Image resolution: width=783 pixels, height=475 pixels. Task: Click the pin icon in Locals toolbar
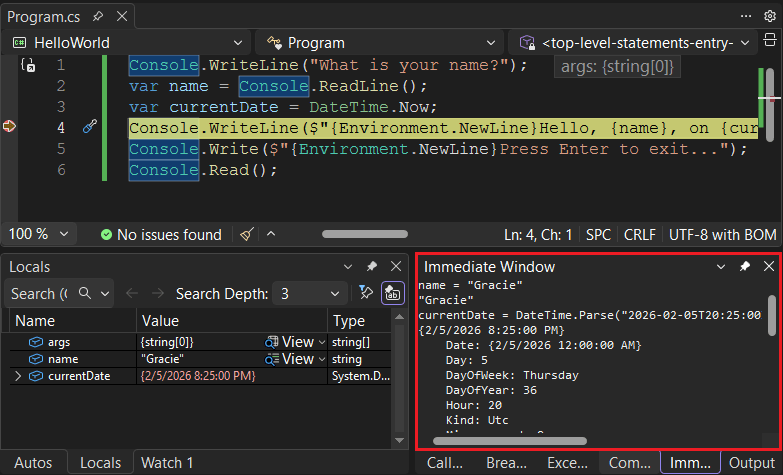(x=366, y=293)
